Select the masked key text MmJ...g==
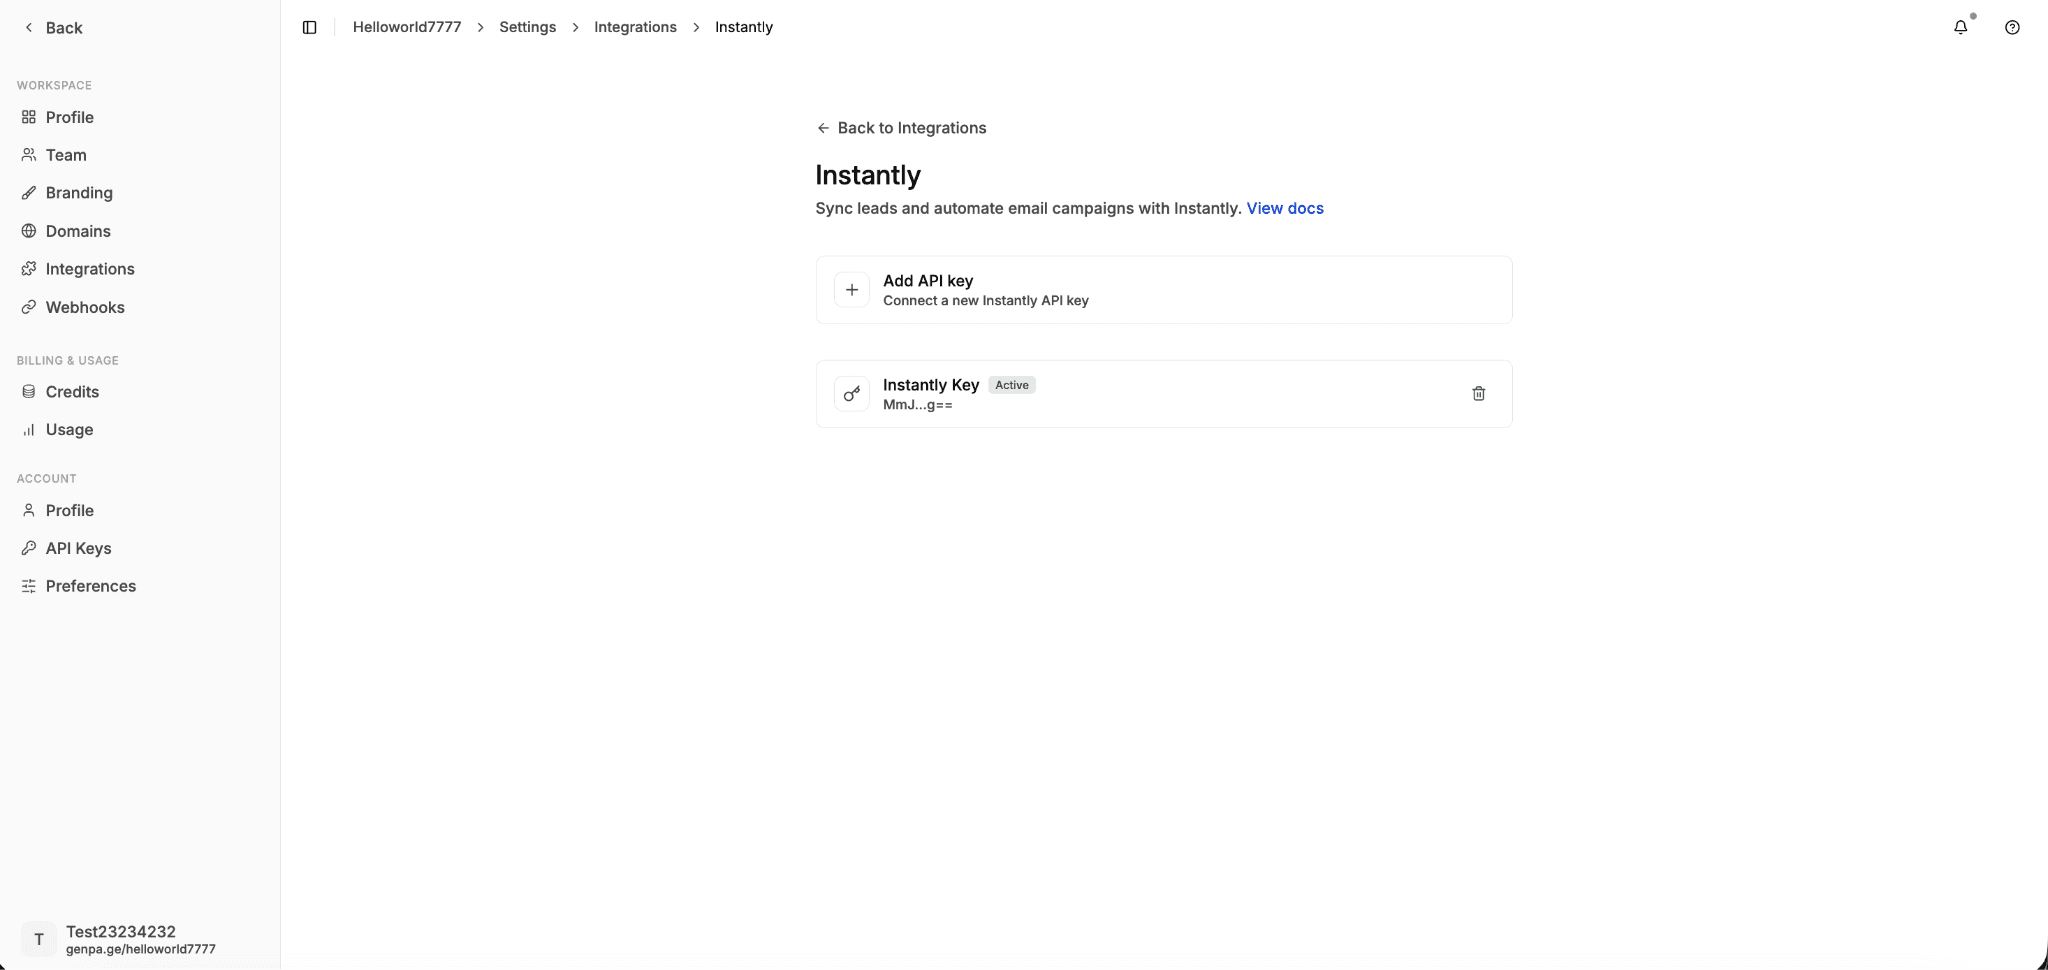 pos(918,405)
